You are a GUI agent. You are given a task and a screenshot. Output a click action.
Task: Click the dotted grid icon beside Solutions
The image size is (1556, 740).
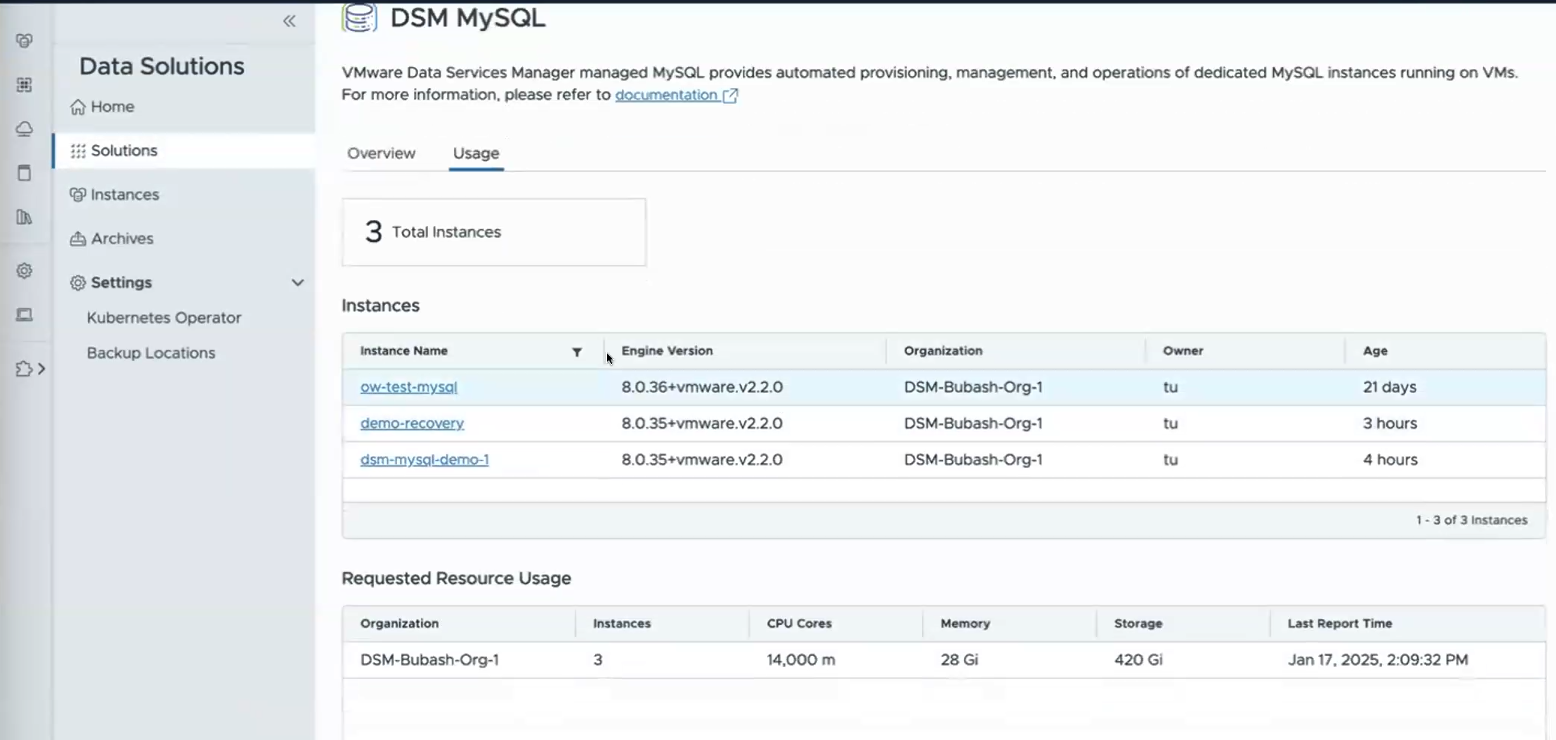click(78, 151)
